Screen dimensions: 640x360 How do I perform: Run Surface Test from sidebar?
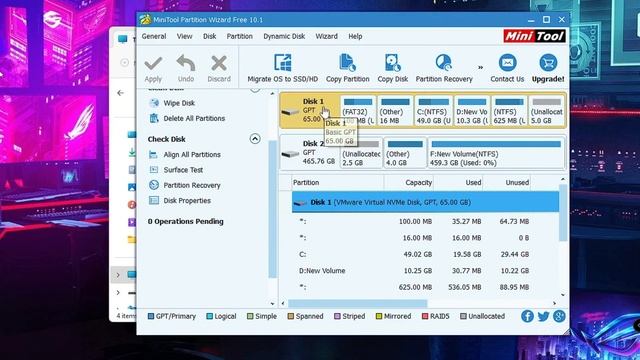pyautogui.click(x=183, y=170)
